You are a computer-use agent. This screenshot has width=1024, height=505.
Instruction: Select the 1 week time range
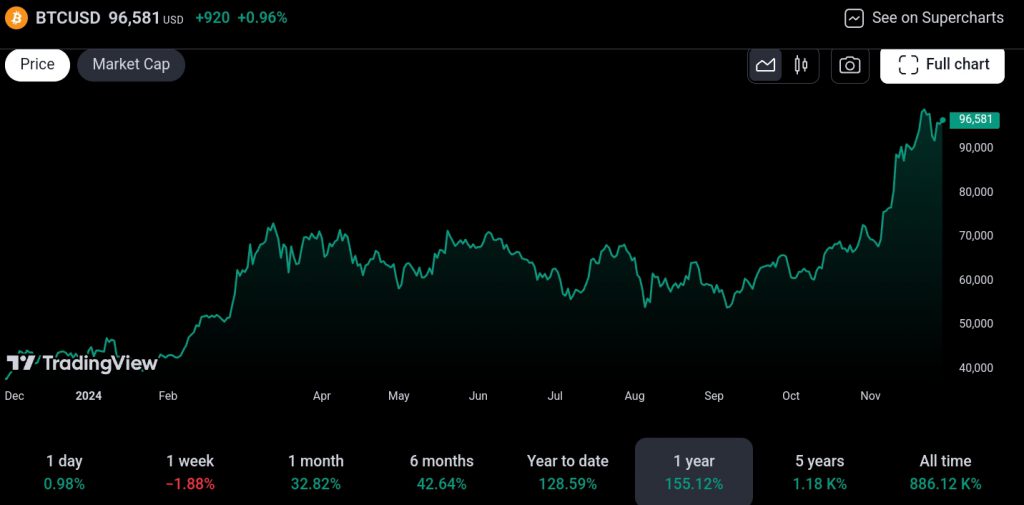(190, 472)
